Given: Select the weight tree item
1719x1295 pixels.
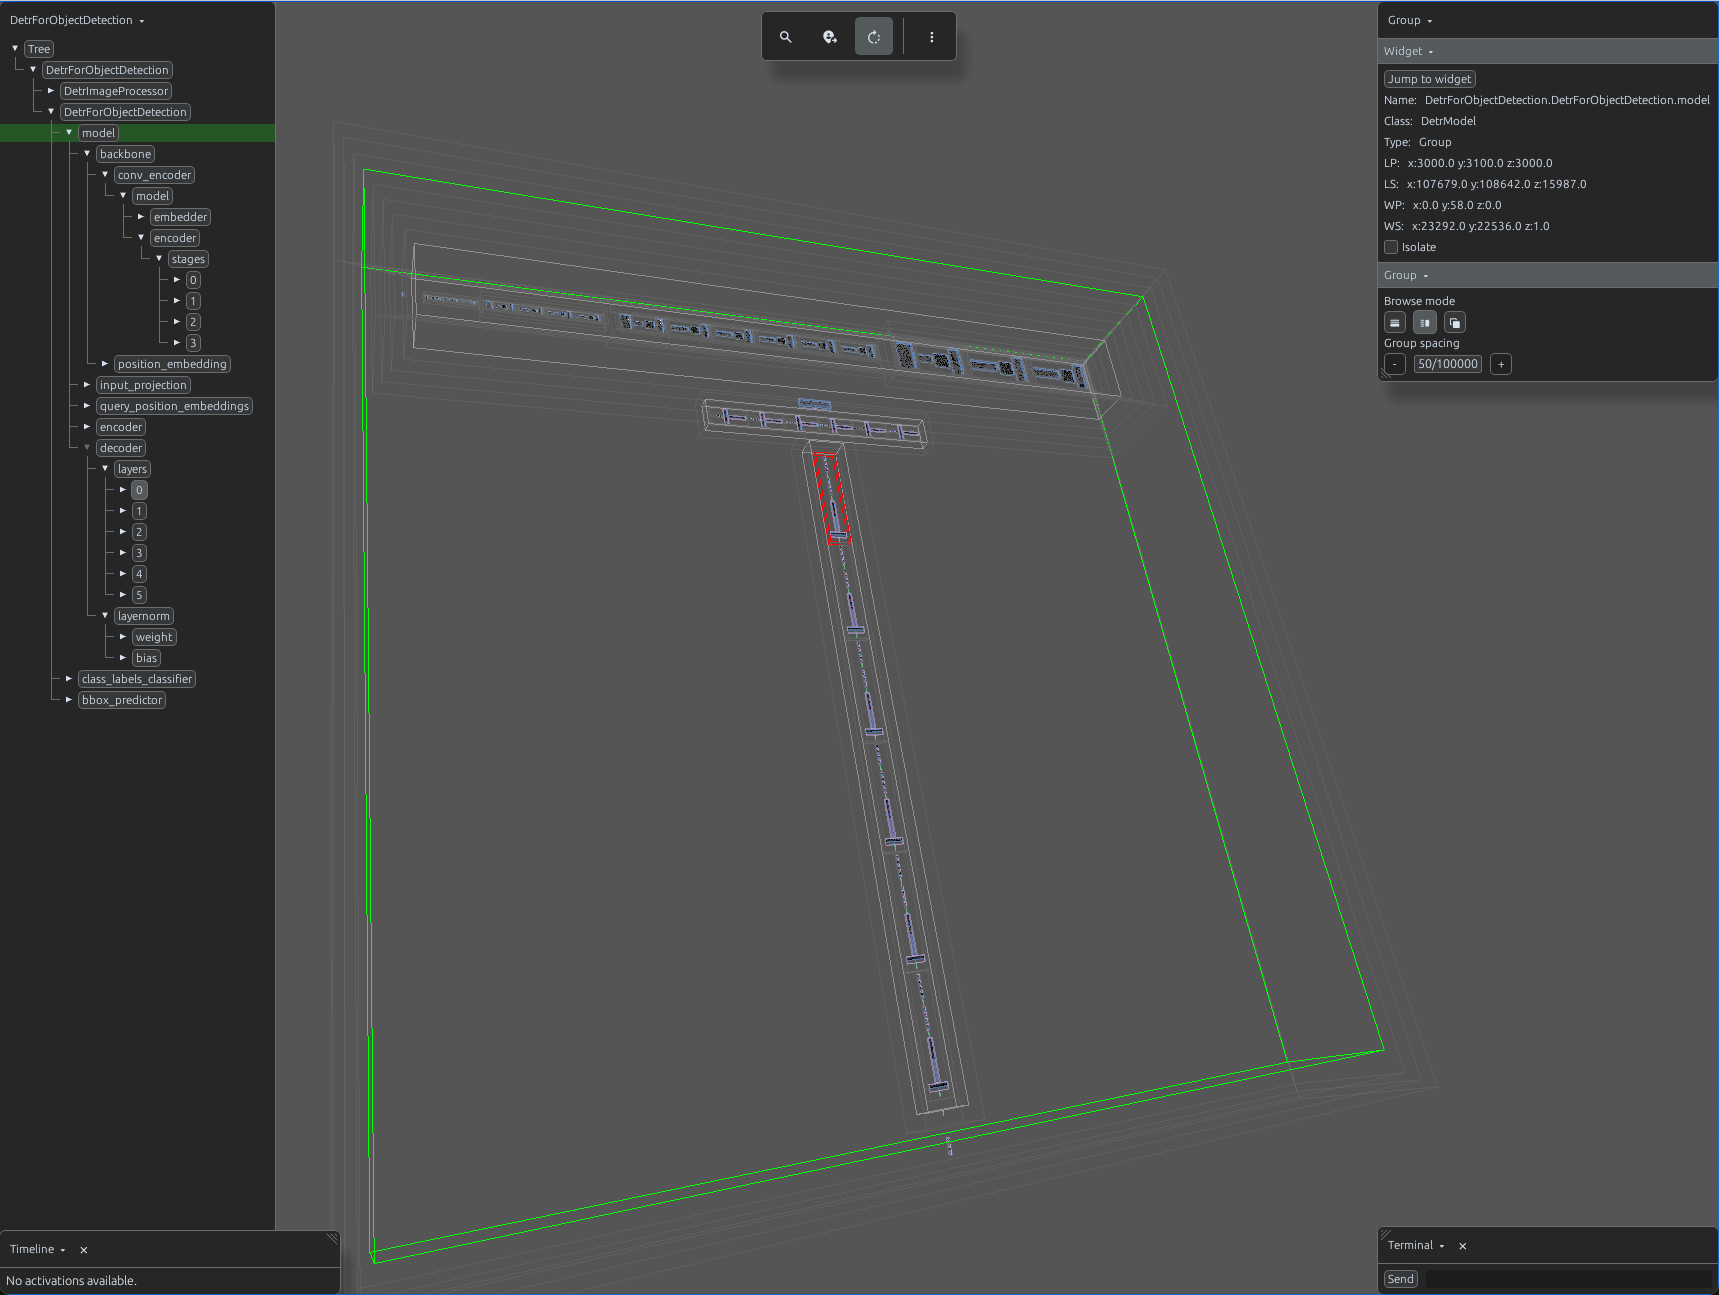Looking at the screenshot, I should click(154, 637).
